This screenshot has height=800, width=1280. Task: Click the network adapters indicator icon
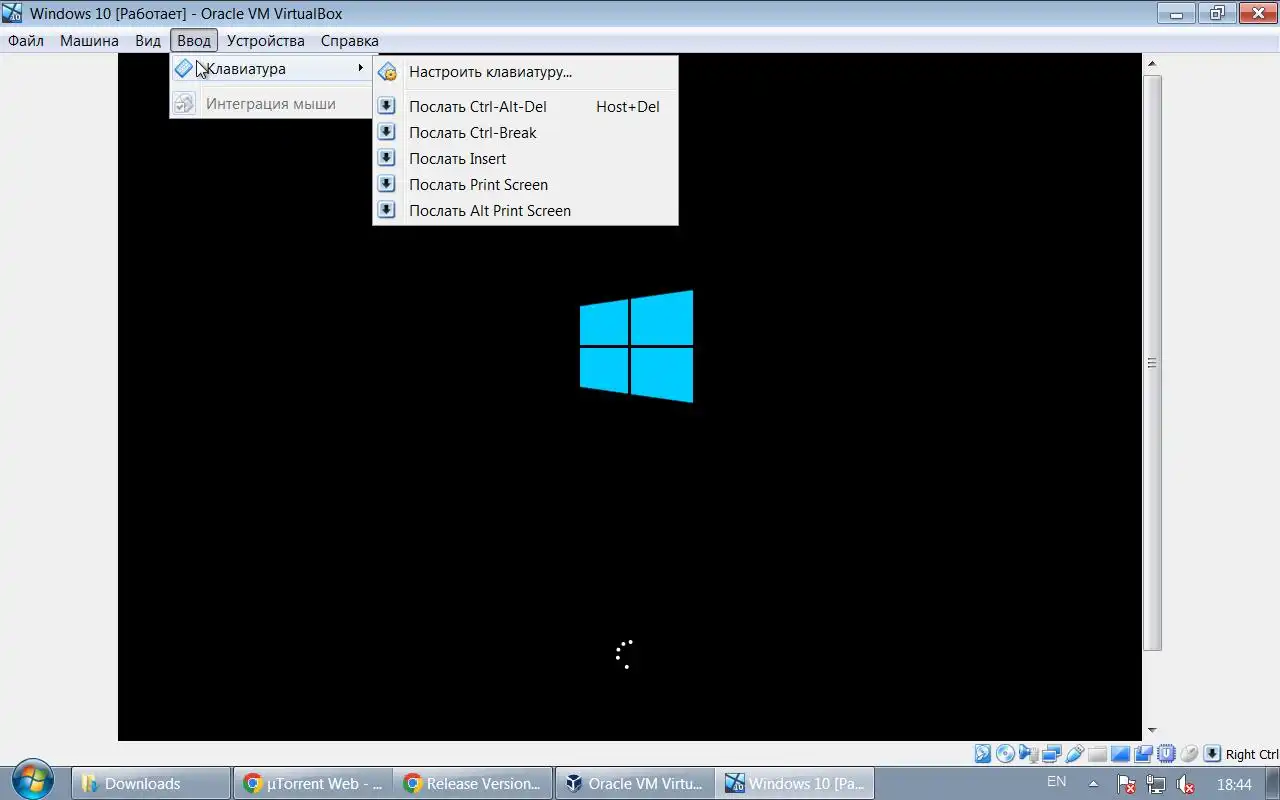[1052, 754]
